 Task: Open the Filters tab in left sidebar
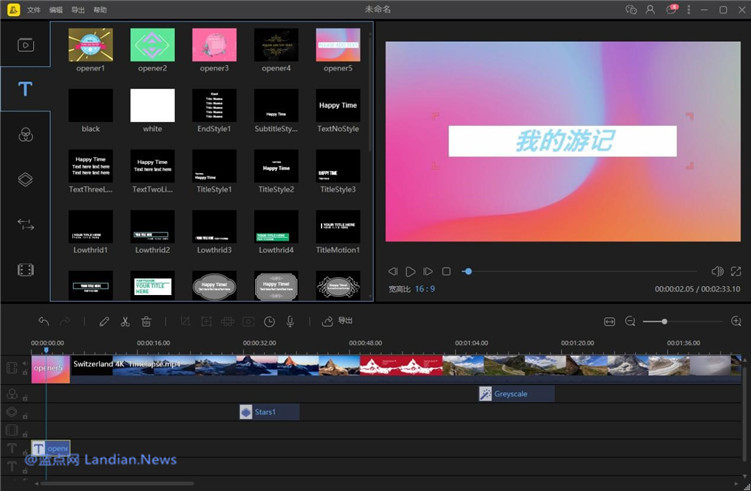point(26,134)
